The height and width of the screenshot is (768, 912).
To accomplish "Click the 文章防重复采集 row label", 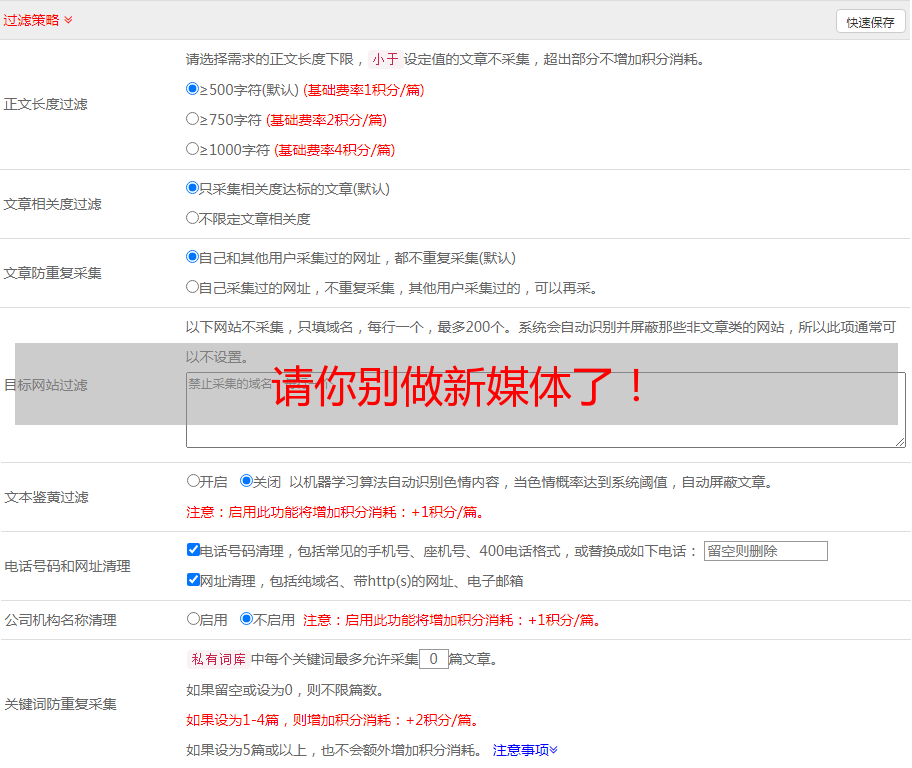I will [52, 273].
